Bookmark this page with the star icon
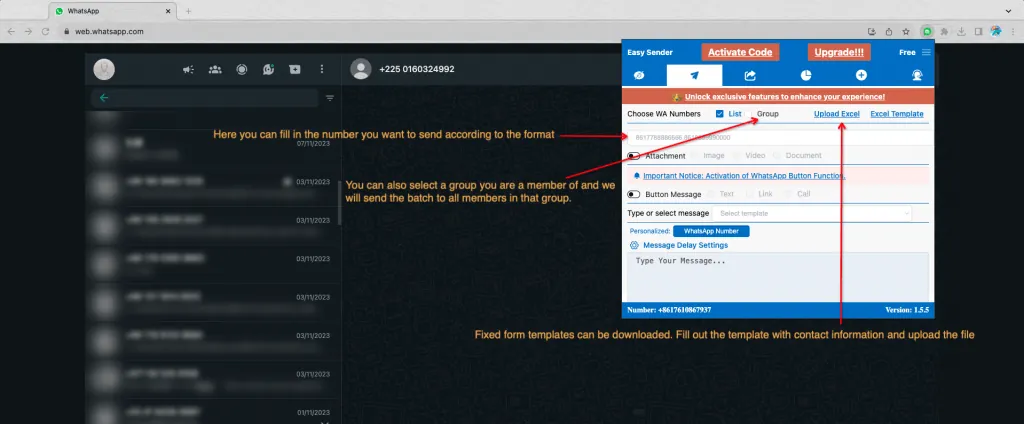The height and width of the screenshot is (424, 1024). [905, 31]
